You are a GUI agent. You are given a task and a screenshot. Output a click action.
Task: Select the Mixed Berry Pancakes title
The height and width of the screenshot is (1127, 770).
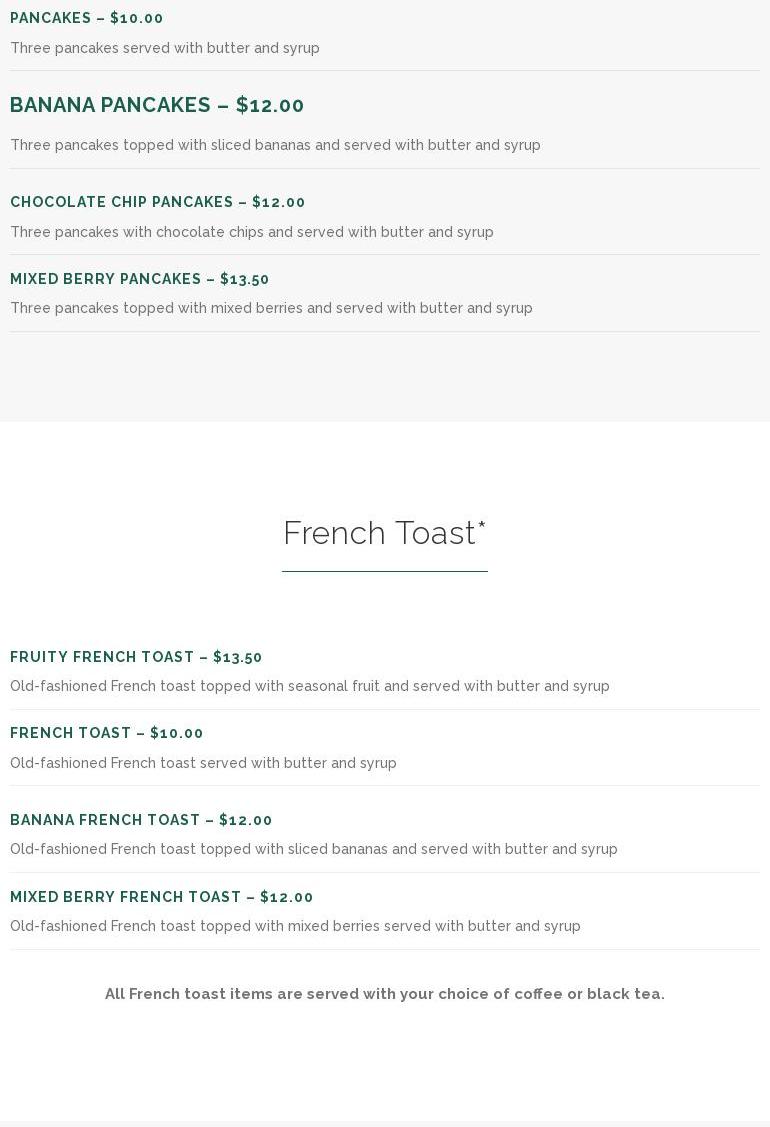tap(139, 279)
